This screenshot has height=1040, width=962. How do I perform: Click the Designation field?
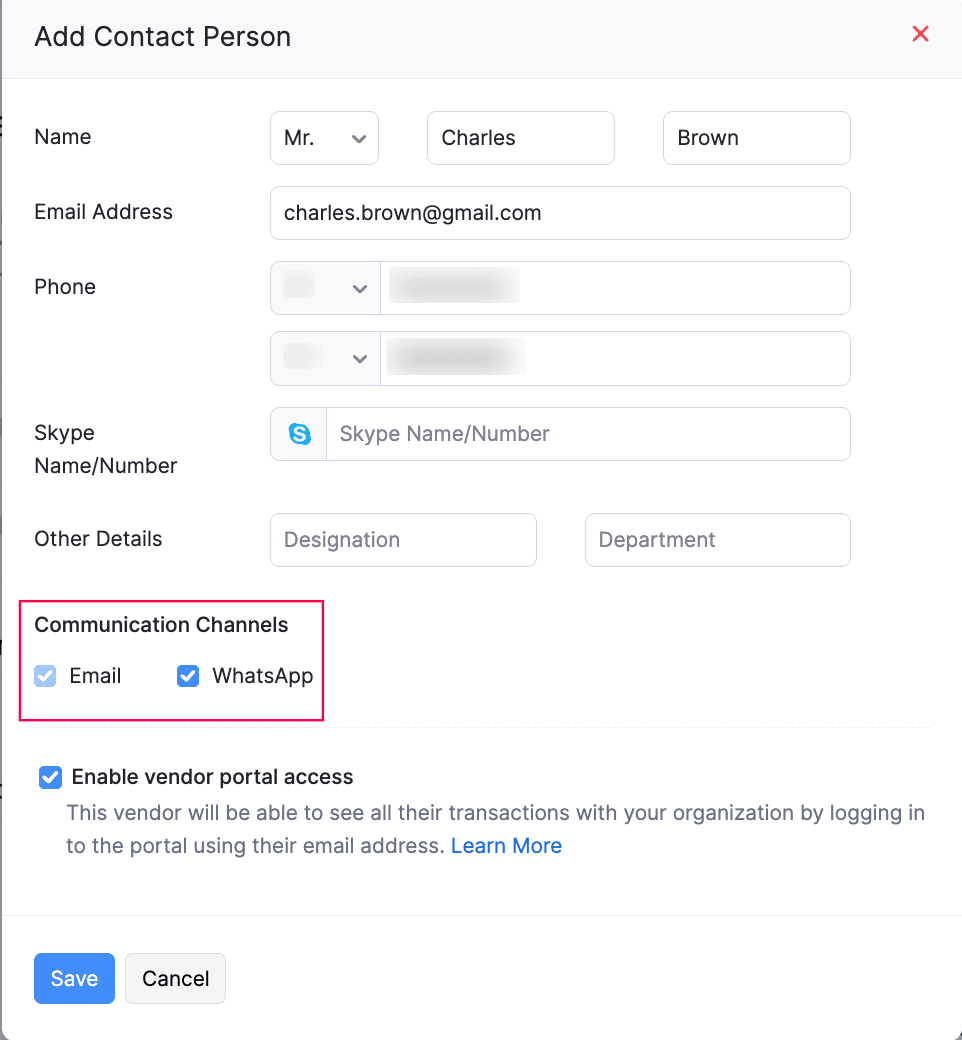[403, 540]
